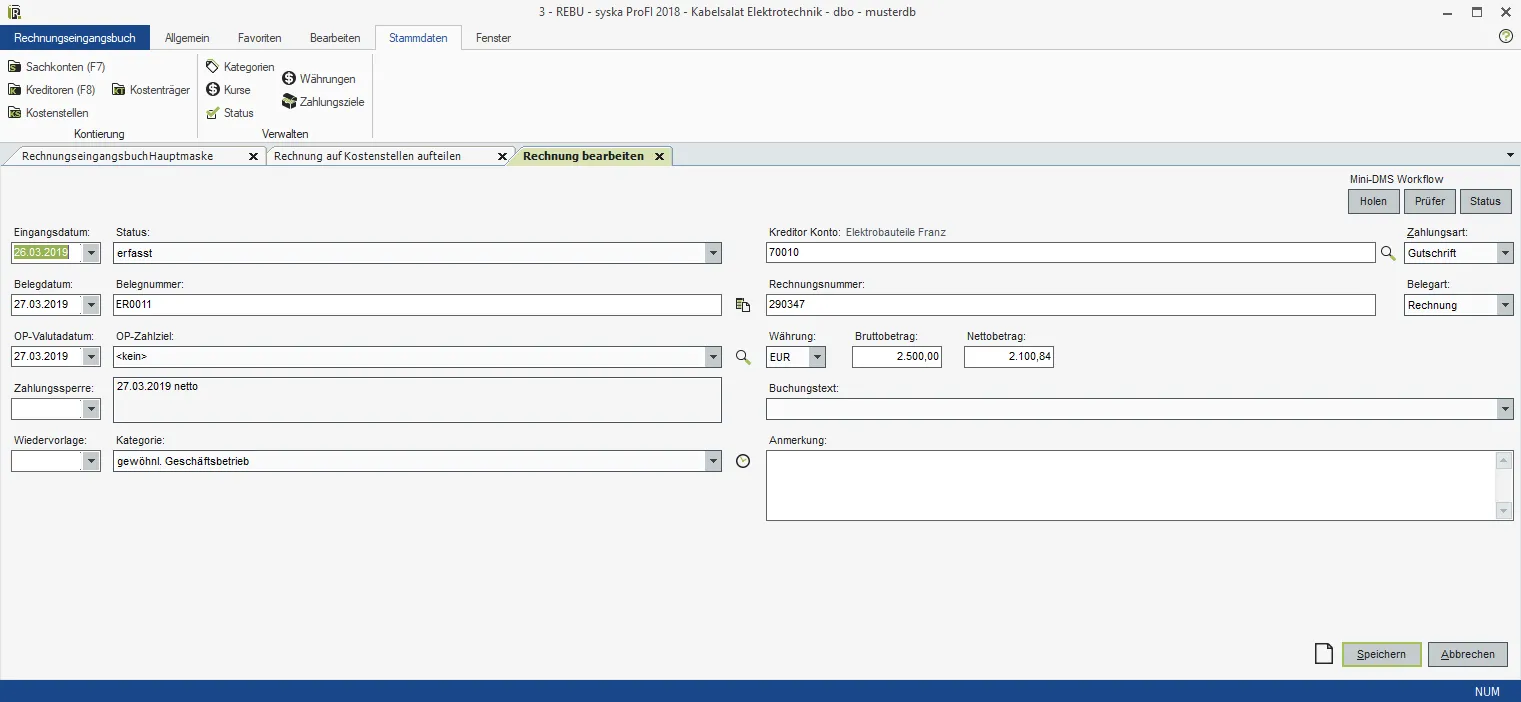
Task: Click search magnifier next to OP-Zahlziel
Action: (743, 357)
